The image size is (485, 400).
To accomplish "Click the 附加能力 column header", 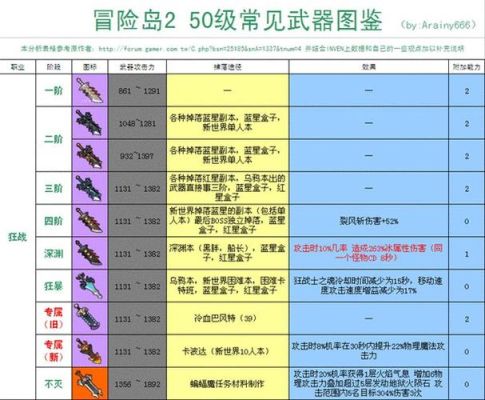I will [466, 67].
